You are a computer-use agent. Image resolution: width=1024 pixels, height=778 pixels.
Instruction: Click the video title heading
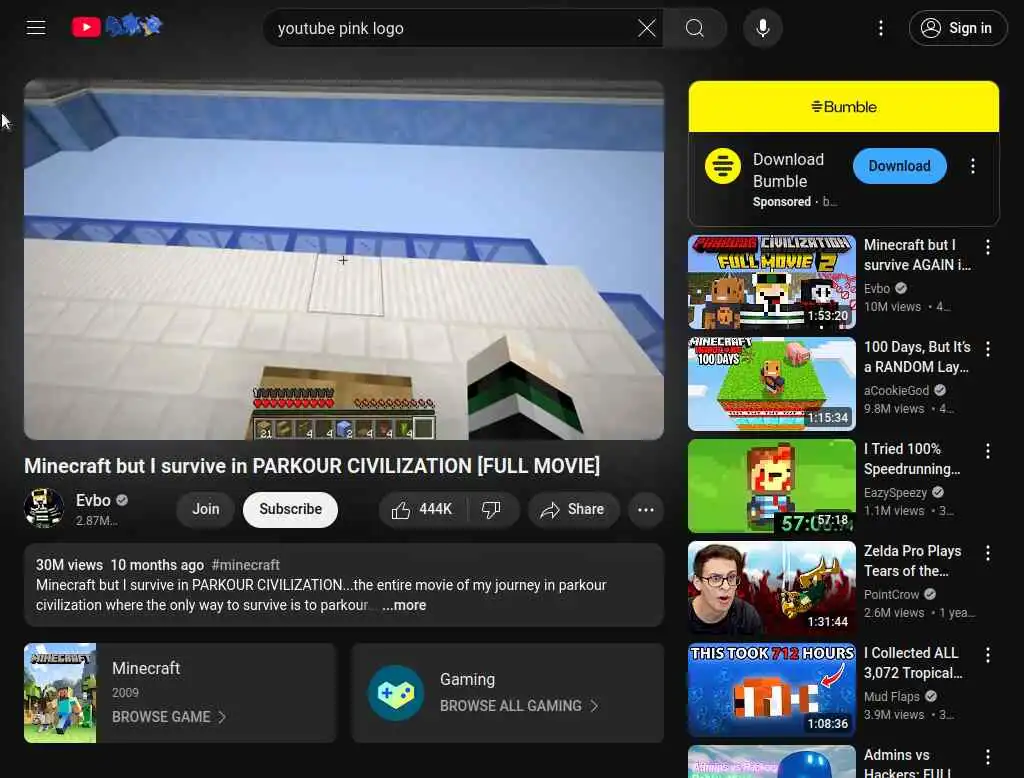(312, 466)
